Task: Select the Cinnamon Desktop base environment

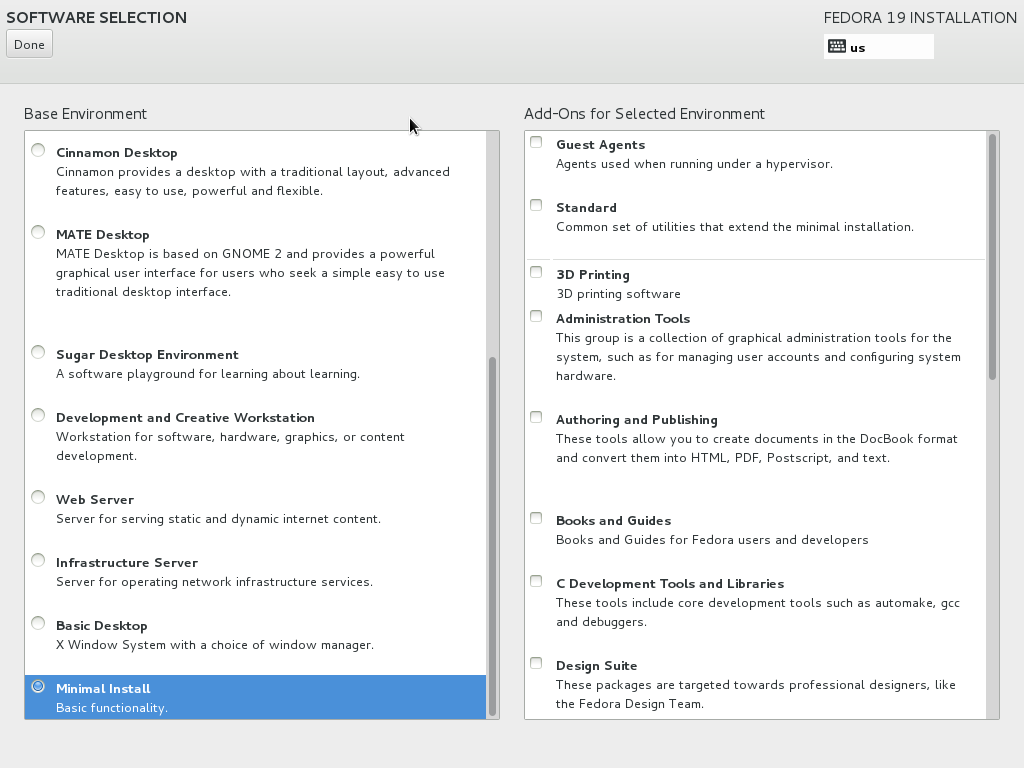Action: click(x=37, y=149)
